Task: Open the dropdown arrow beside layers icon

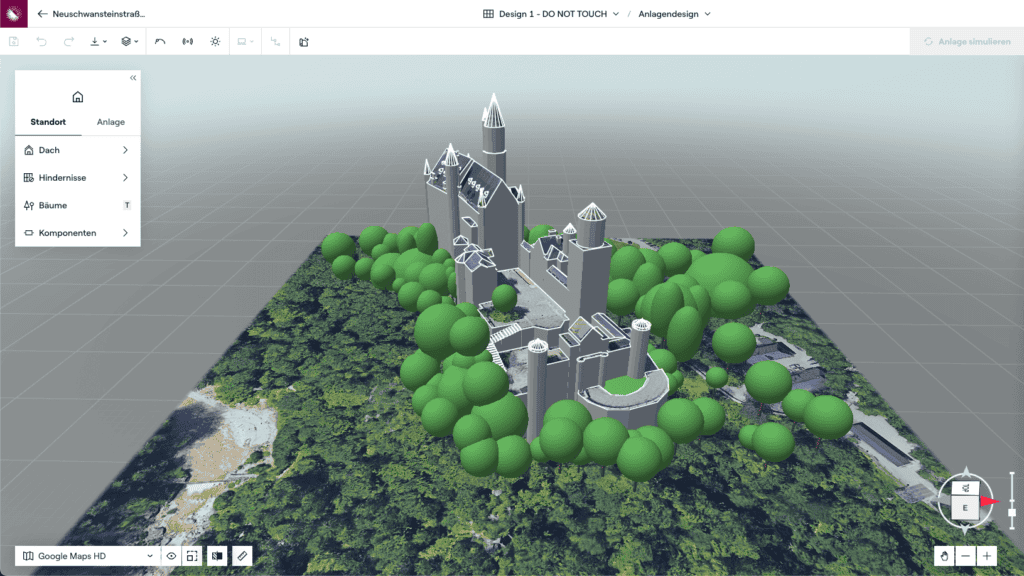Action: pyautogui.click(x=136, y=42)
